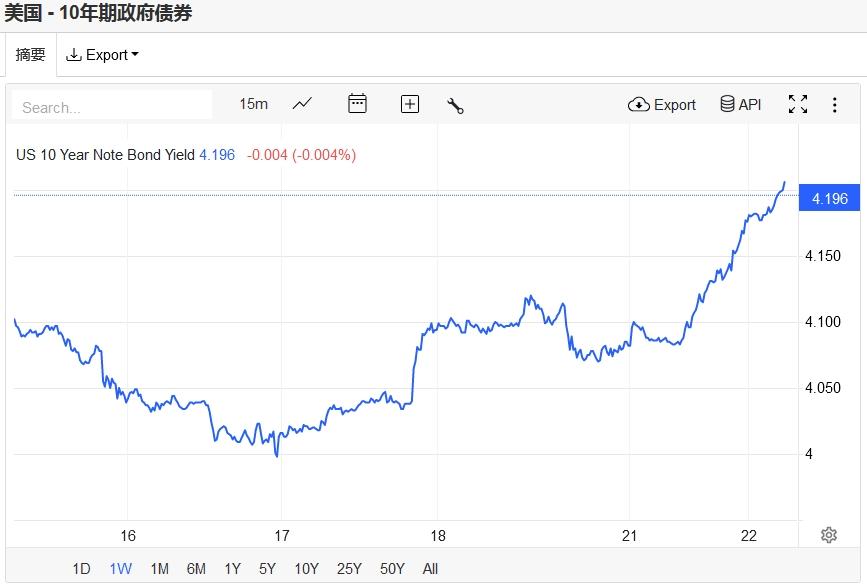
Task: Show All historical data range
Action: click(430, 569)
